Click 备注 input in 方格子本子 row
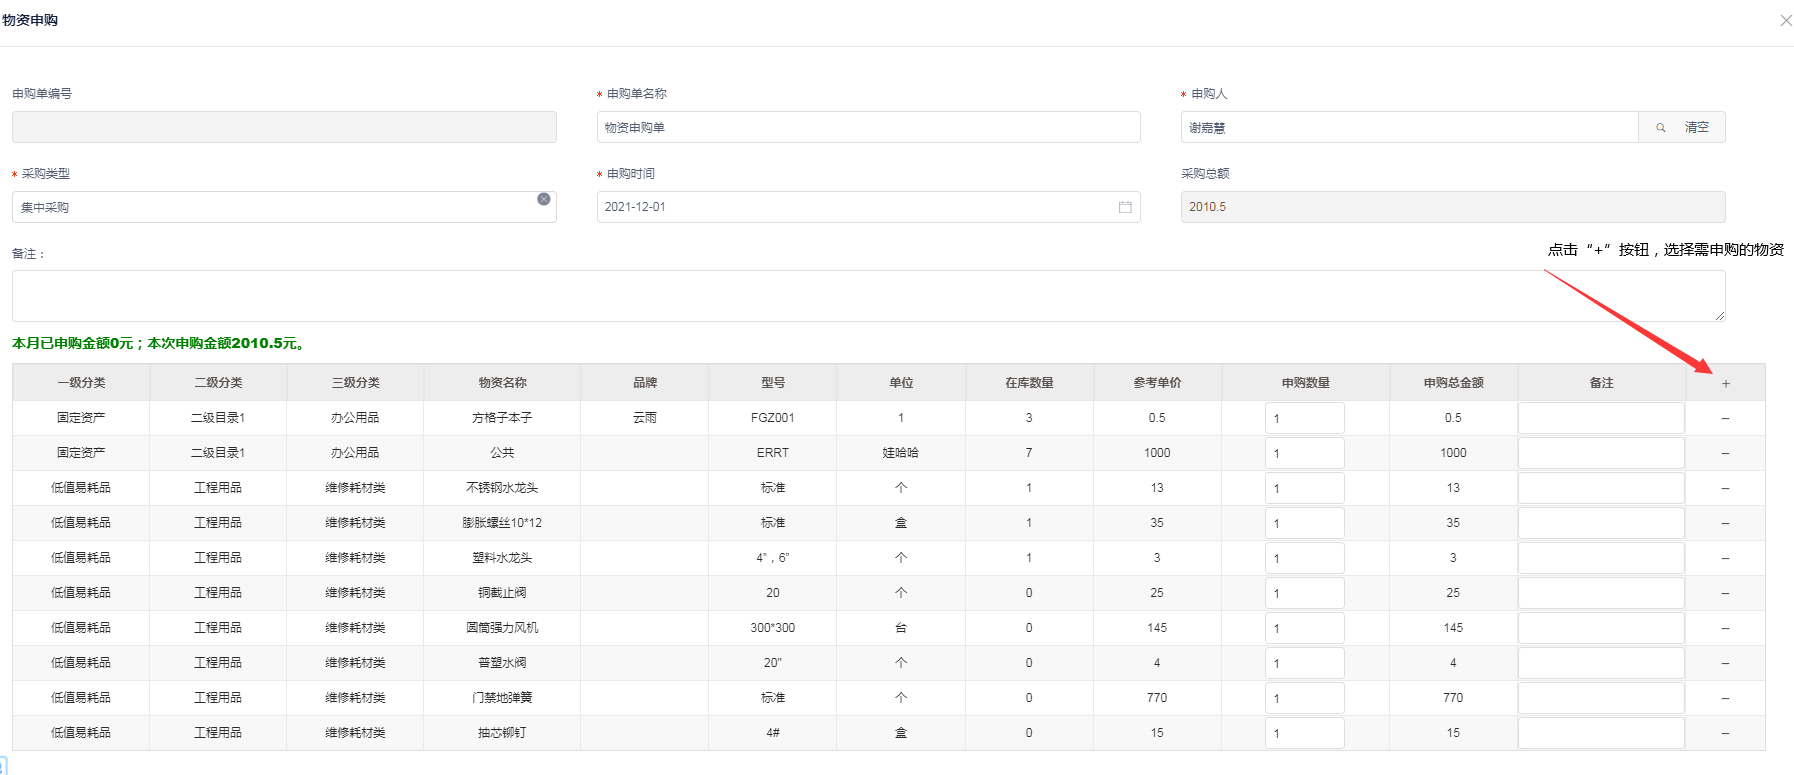1794x775 pixels. coord(1601,418)
